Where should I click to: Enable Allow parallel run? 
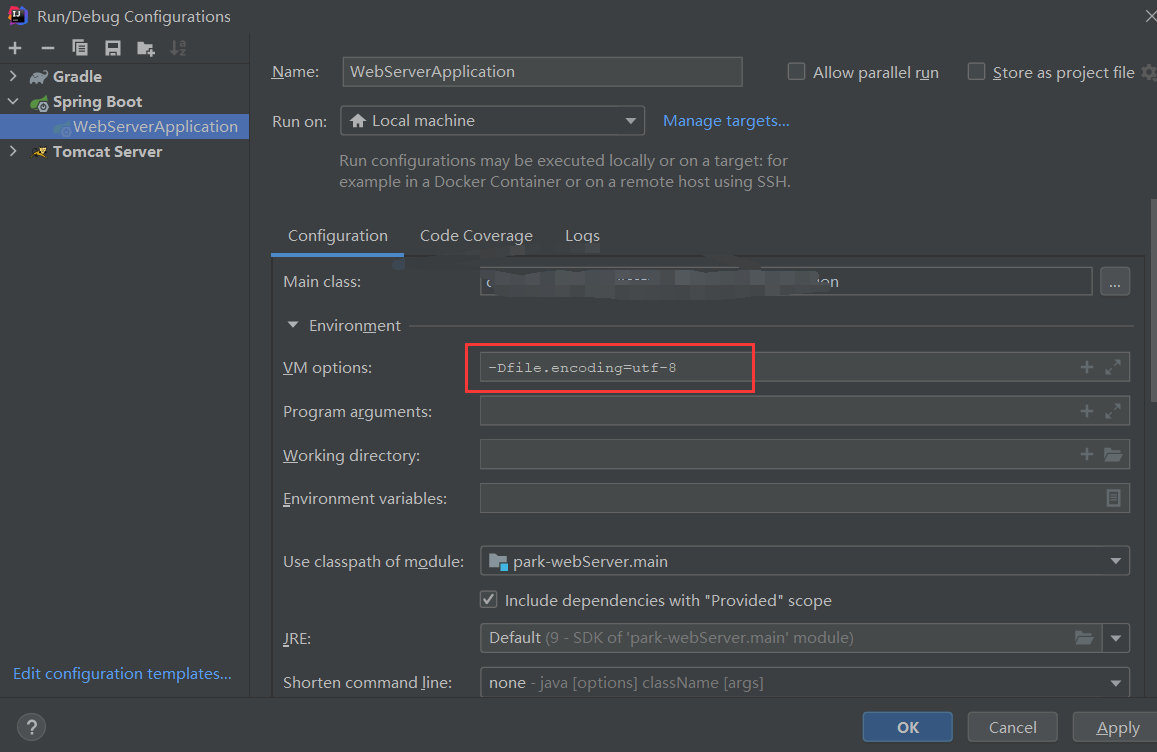[796, 72]
